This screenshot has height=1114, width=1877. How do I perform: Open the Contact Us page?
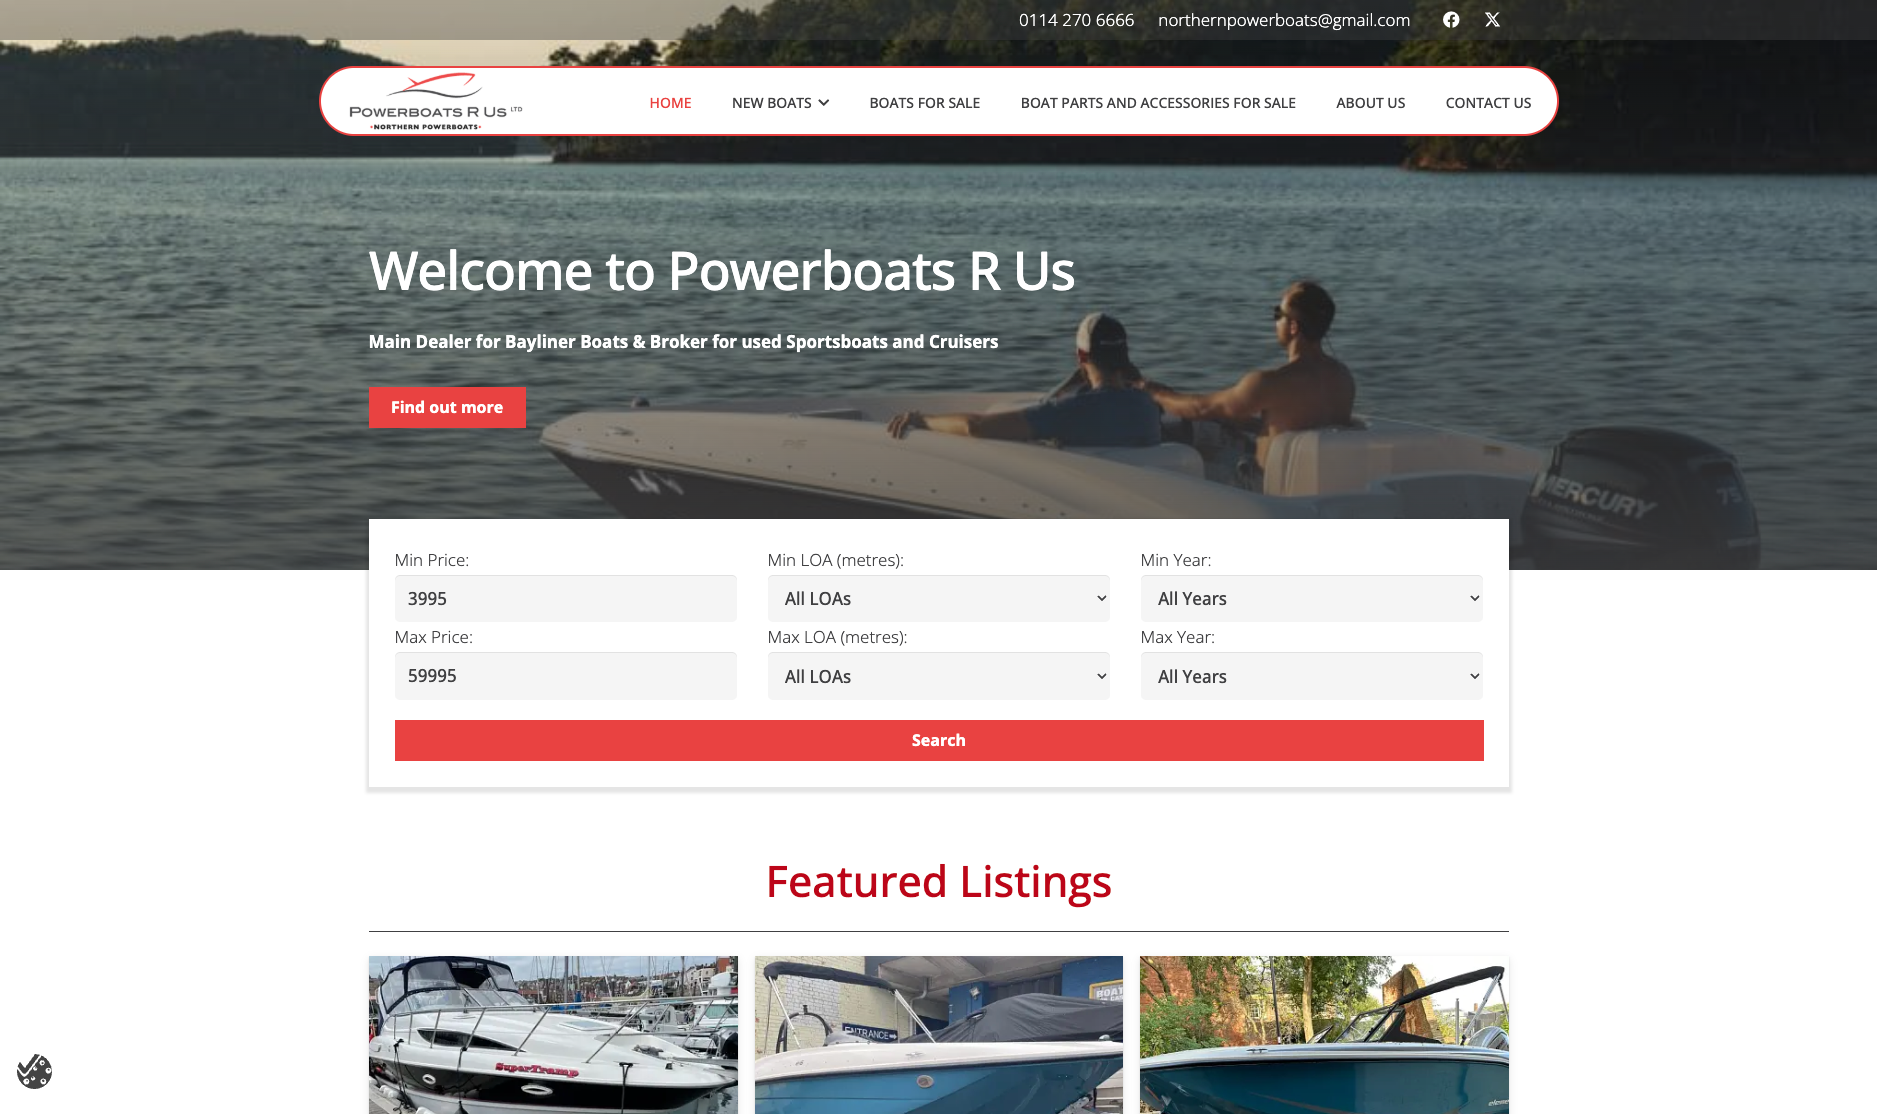pos(1488,103)
